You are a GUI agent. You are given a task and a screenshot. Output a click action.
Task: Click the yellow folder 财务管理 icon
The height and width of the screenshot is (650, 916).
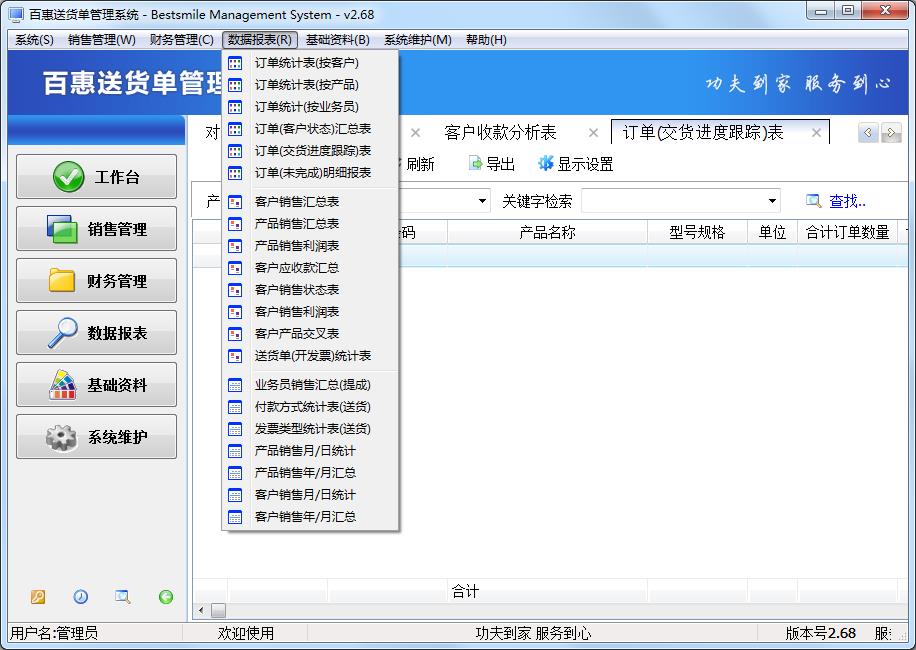tap(62, 281)
